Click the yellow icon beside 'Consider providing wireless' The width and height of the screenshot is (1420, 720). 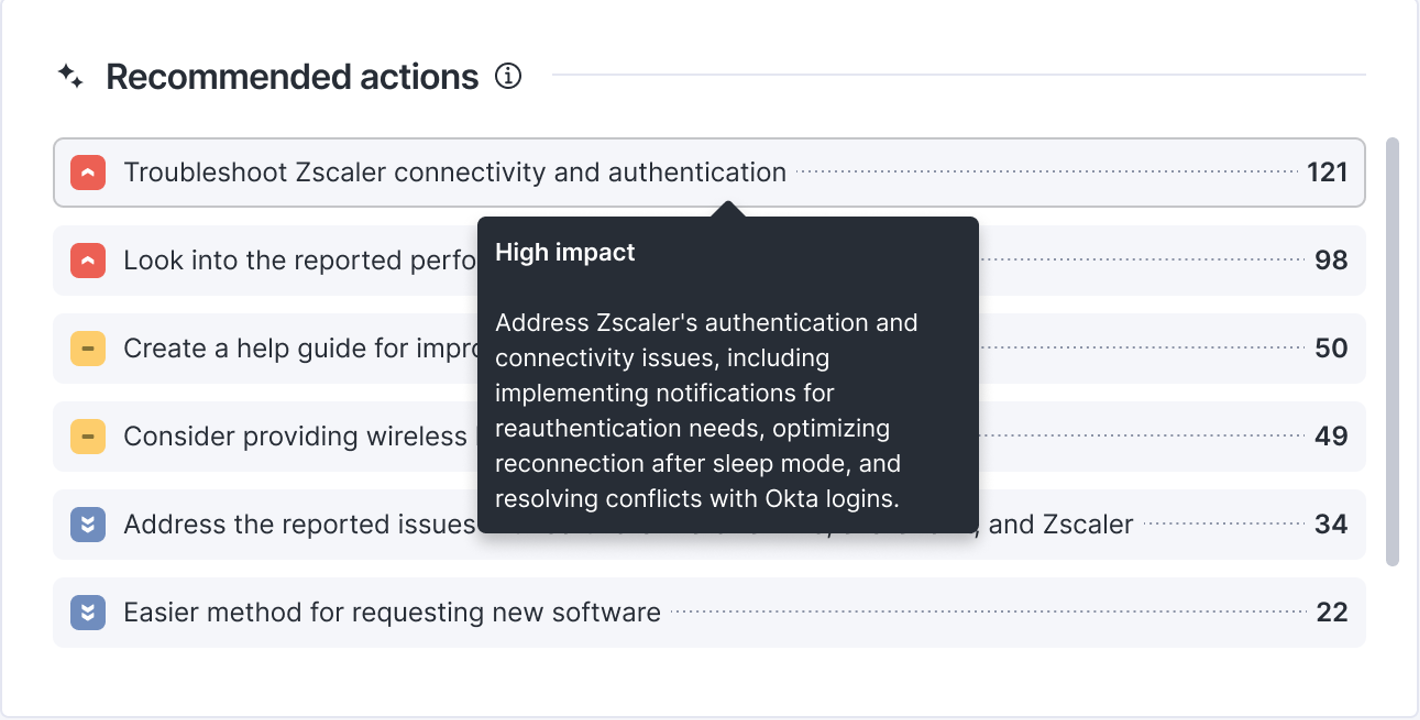coord(88,437)
